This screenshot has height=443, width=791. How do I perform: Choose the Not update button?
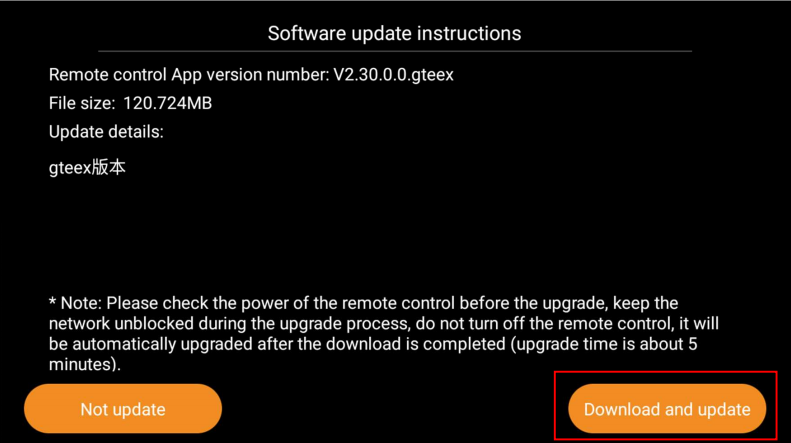(123, 409)
